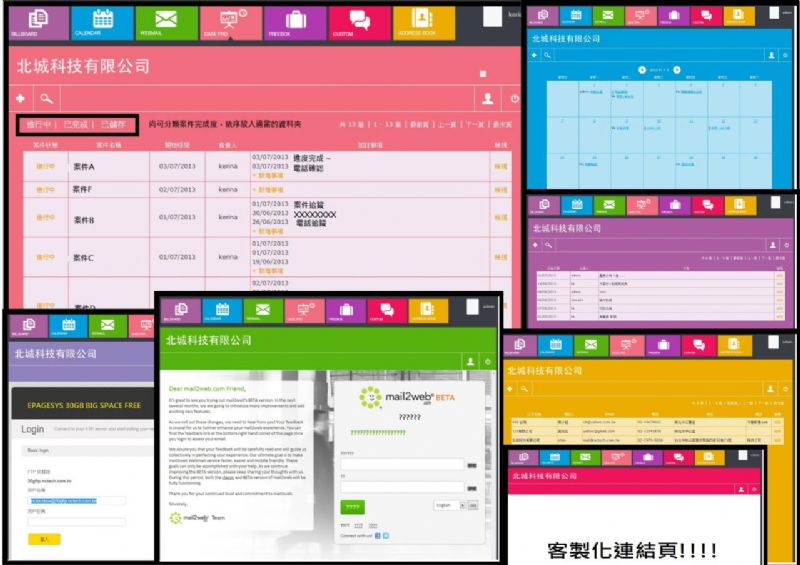Click date 02/07/2013 in 案件F row
Viewport: 800px width, 565px height.
pos(177,189)
